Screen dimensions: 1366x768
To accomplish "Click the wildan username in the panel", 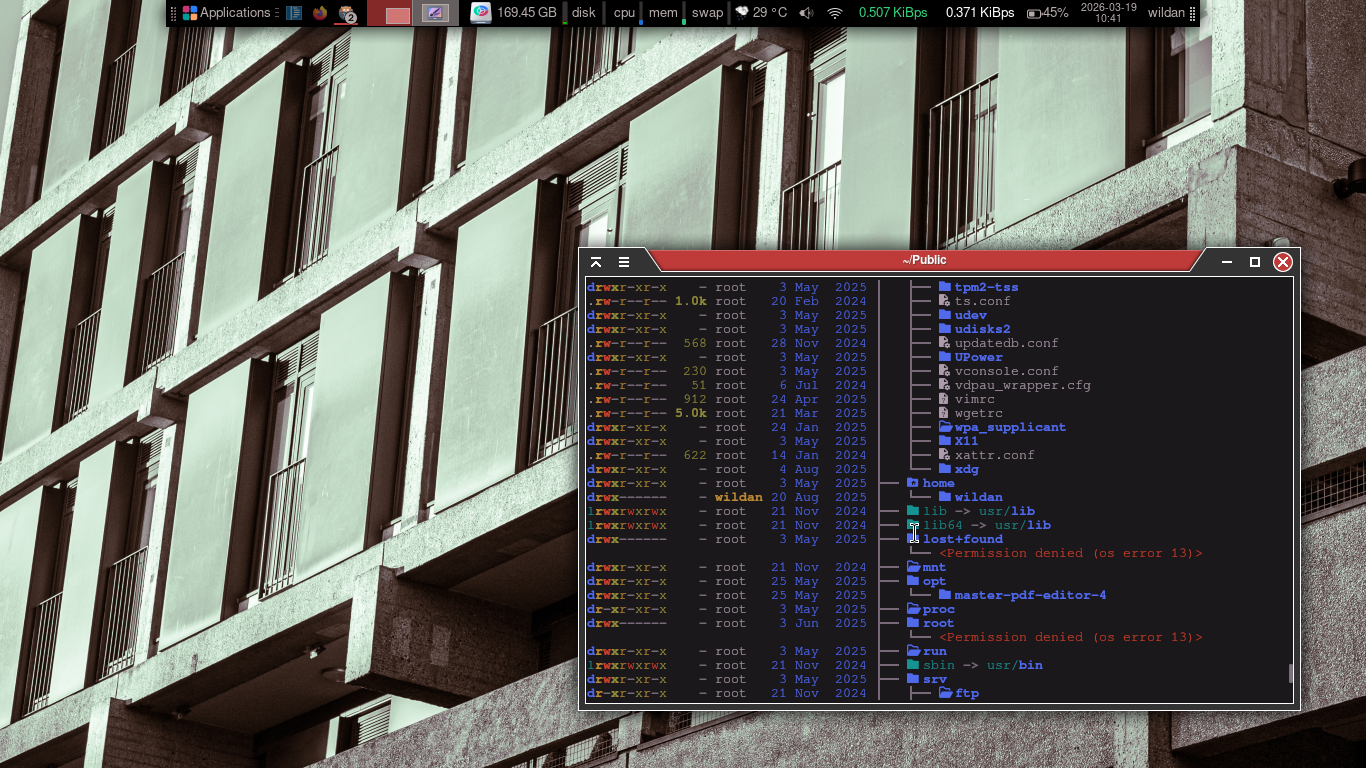I will (x=1165, y=13).
